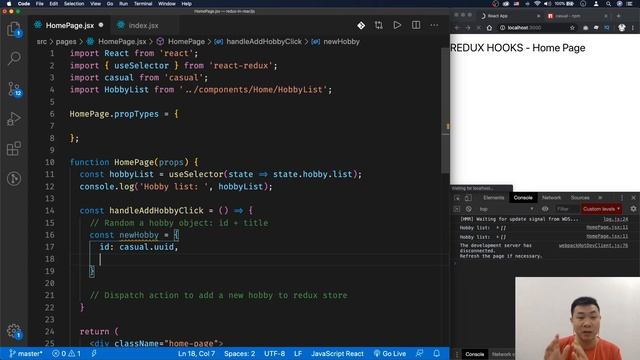Open the Custom levels dropdown in the console
Viewport: 640px width, 360px height.
point(601,209)
